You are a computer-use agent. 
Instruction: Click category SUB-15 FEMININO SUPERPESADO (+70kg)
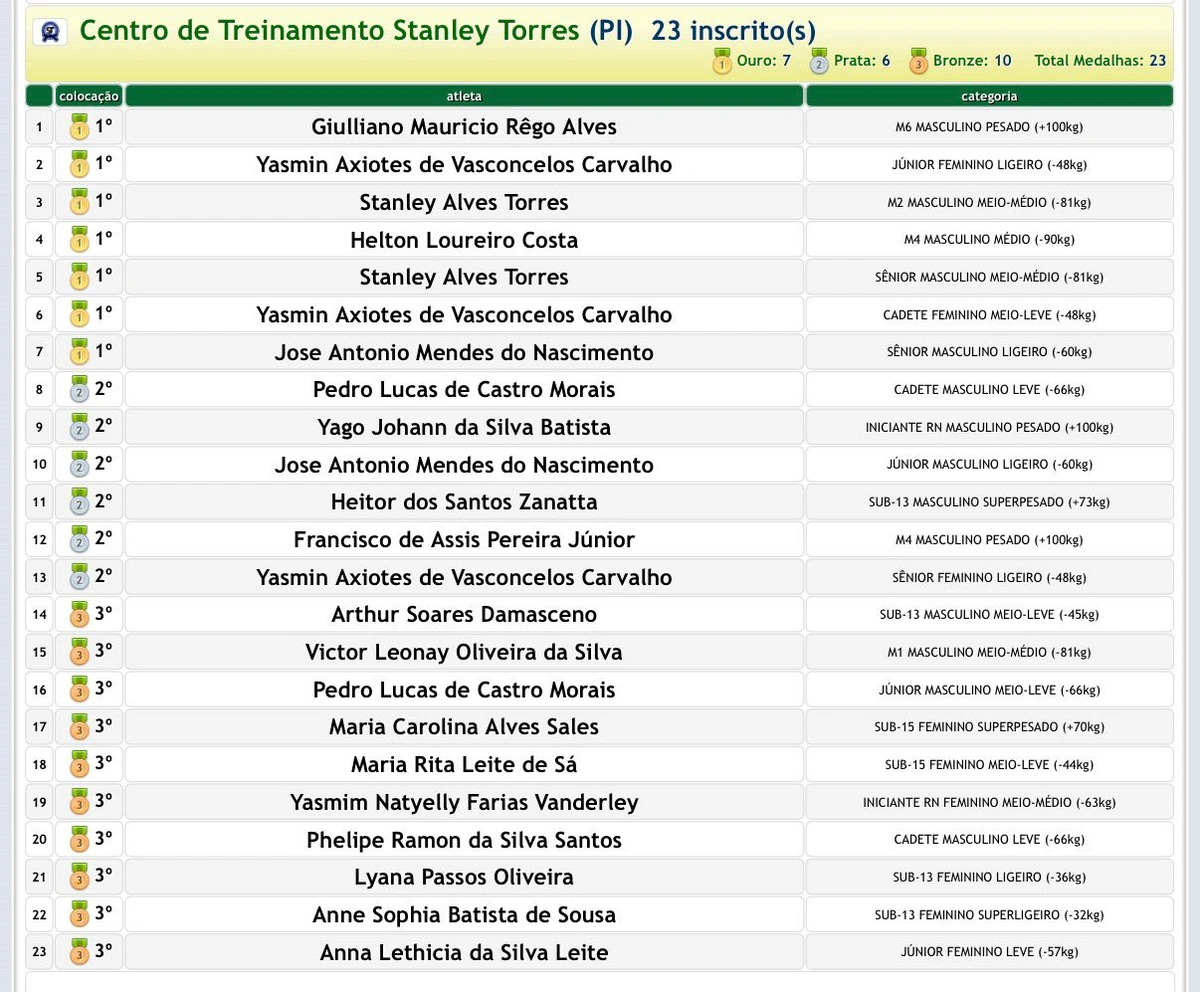[x=989, y=727]
